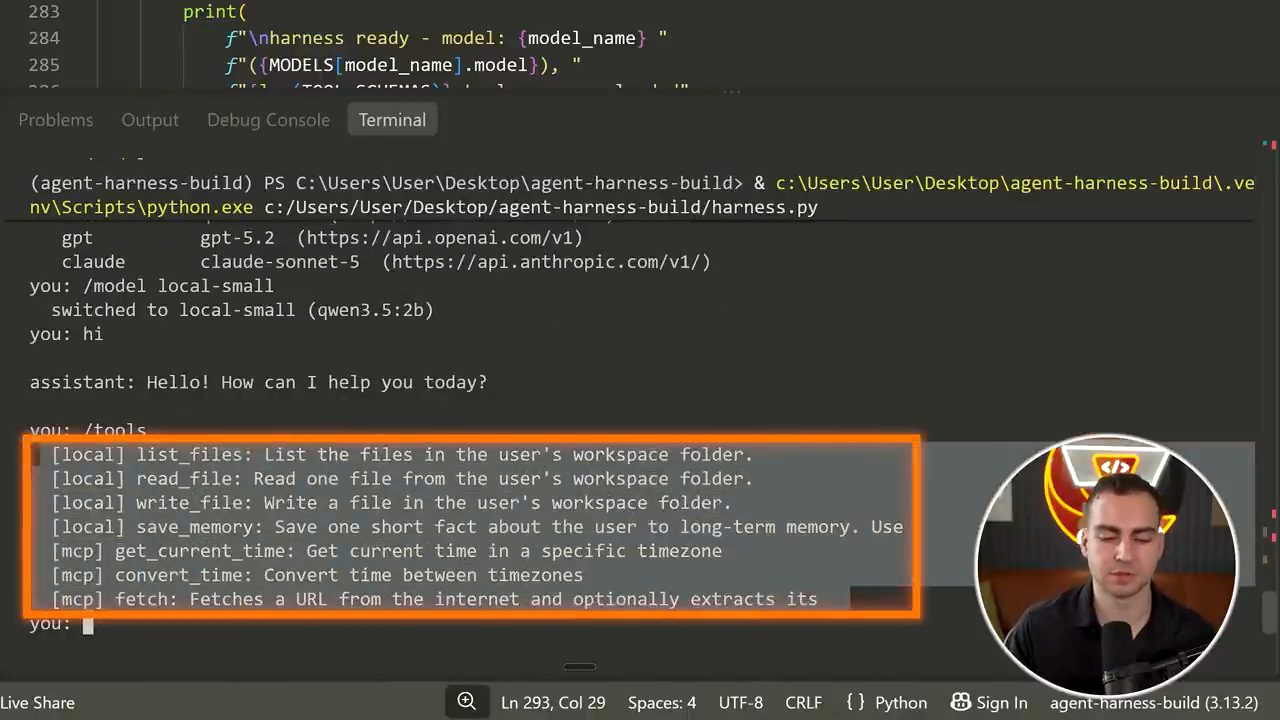The image size is (1280, 720).
Task: Click 'switched to local-small (qwen3.5:2b)' output
Action: click(x=242, y=310)
